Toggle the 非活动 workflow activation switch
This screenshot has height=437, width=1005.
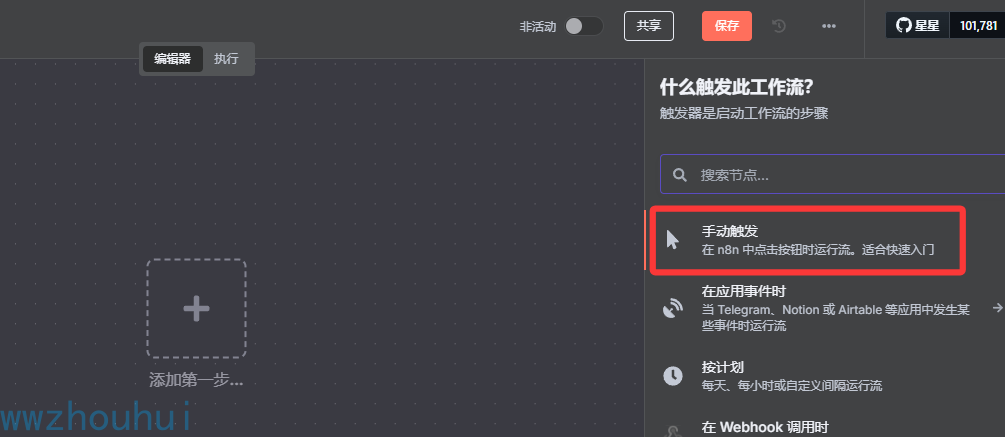click(x=583, y=26)
